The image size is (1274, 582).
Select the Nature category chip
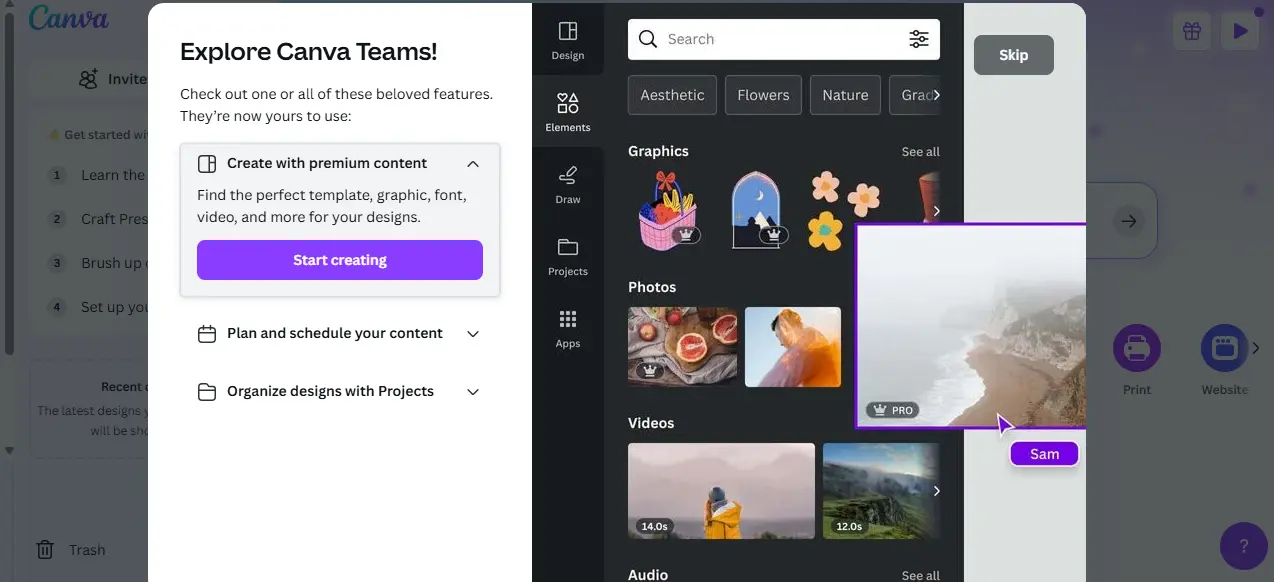pos(845,95)
